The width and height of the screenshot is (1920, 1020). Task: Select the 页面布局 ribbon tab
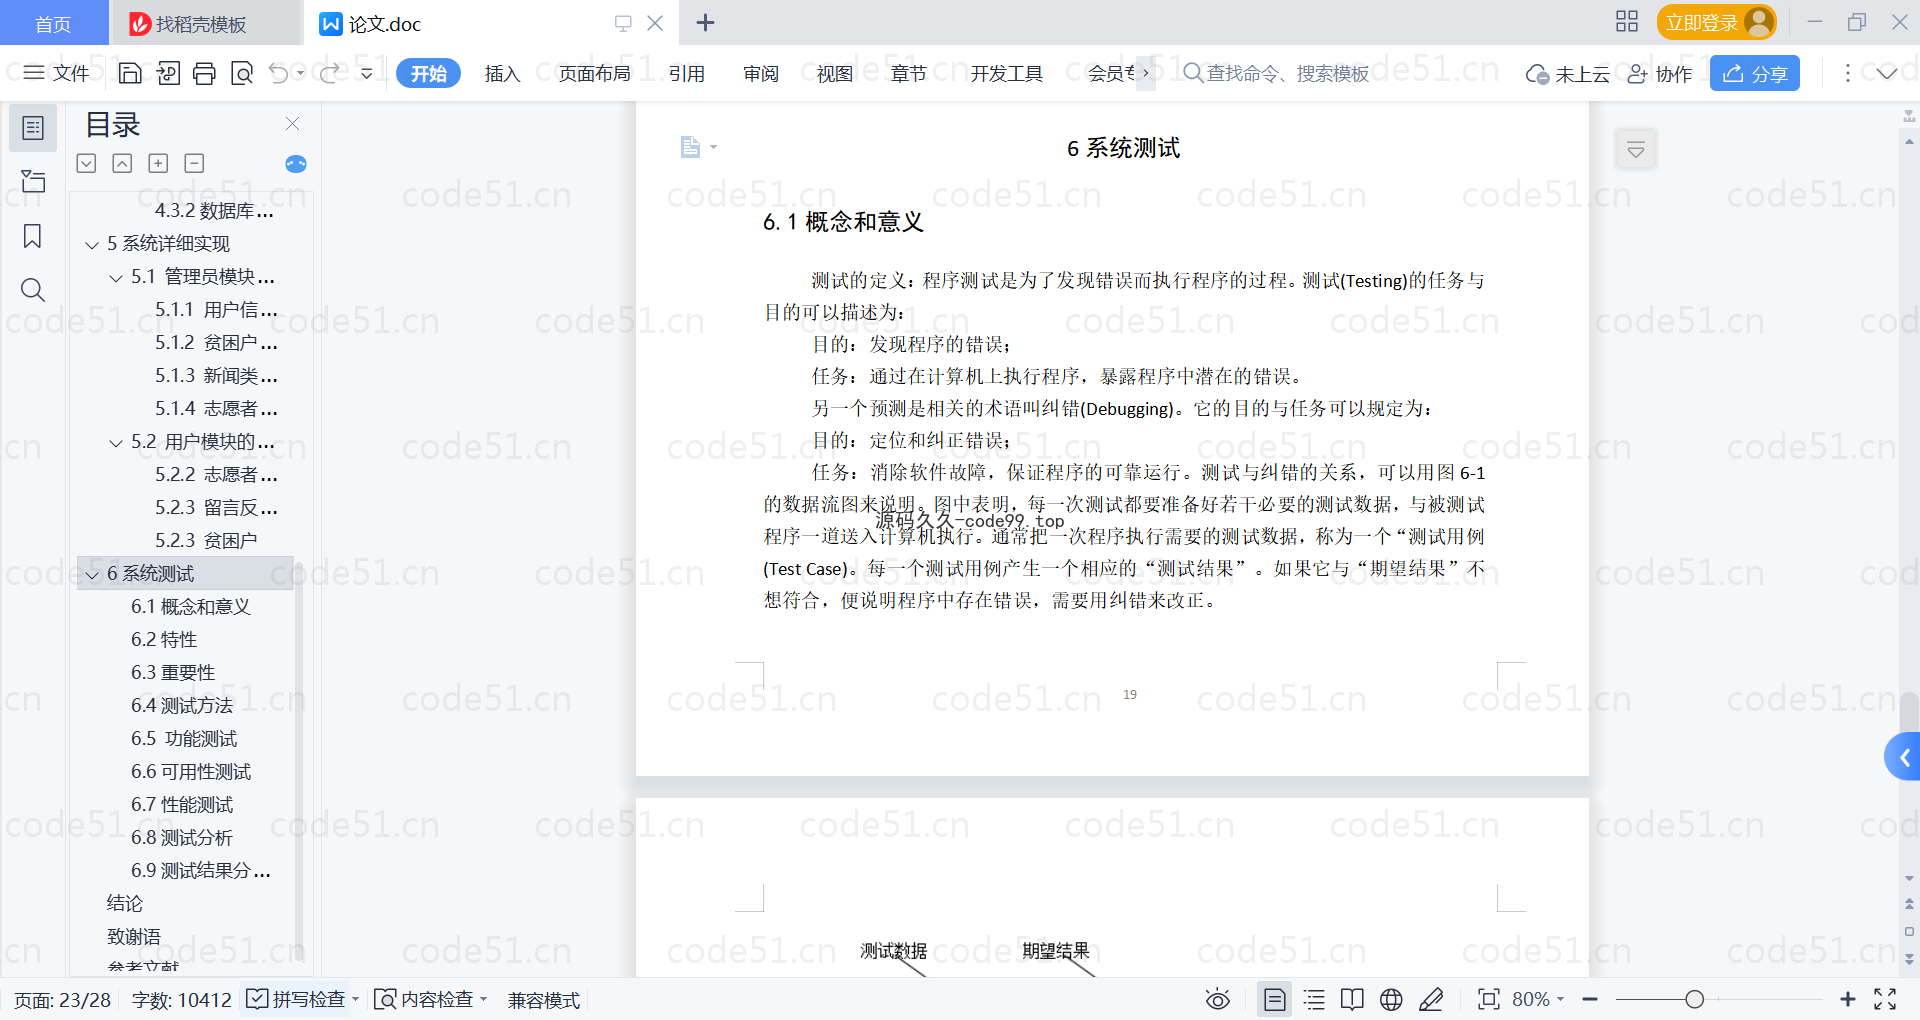click(x=594, y=73)
